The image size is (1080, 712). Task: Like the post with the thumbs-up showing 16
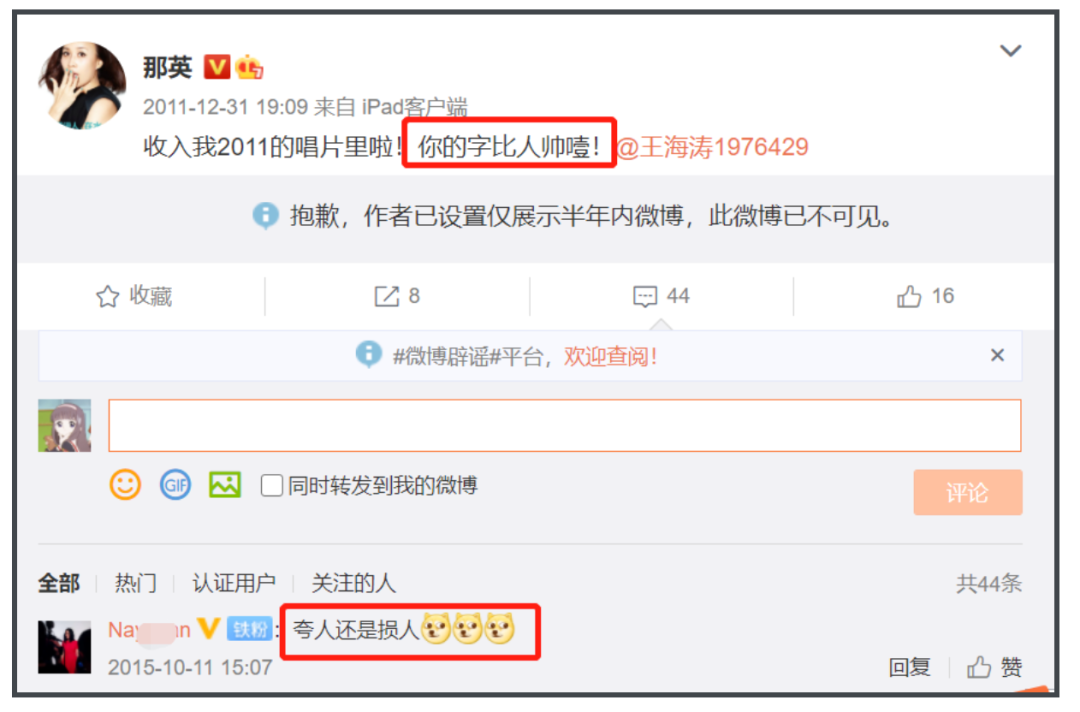(x=909, y=296)
